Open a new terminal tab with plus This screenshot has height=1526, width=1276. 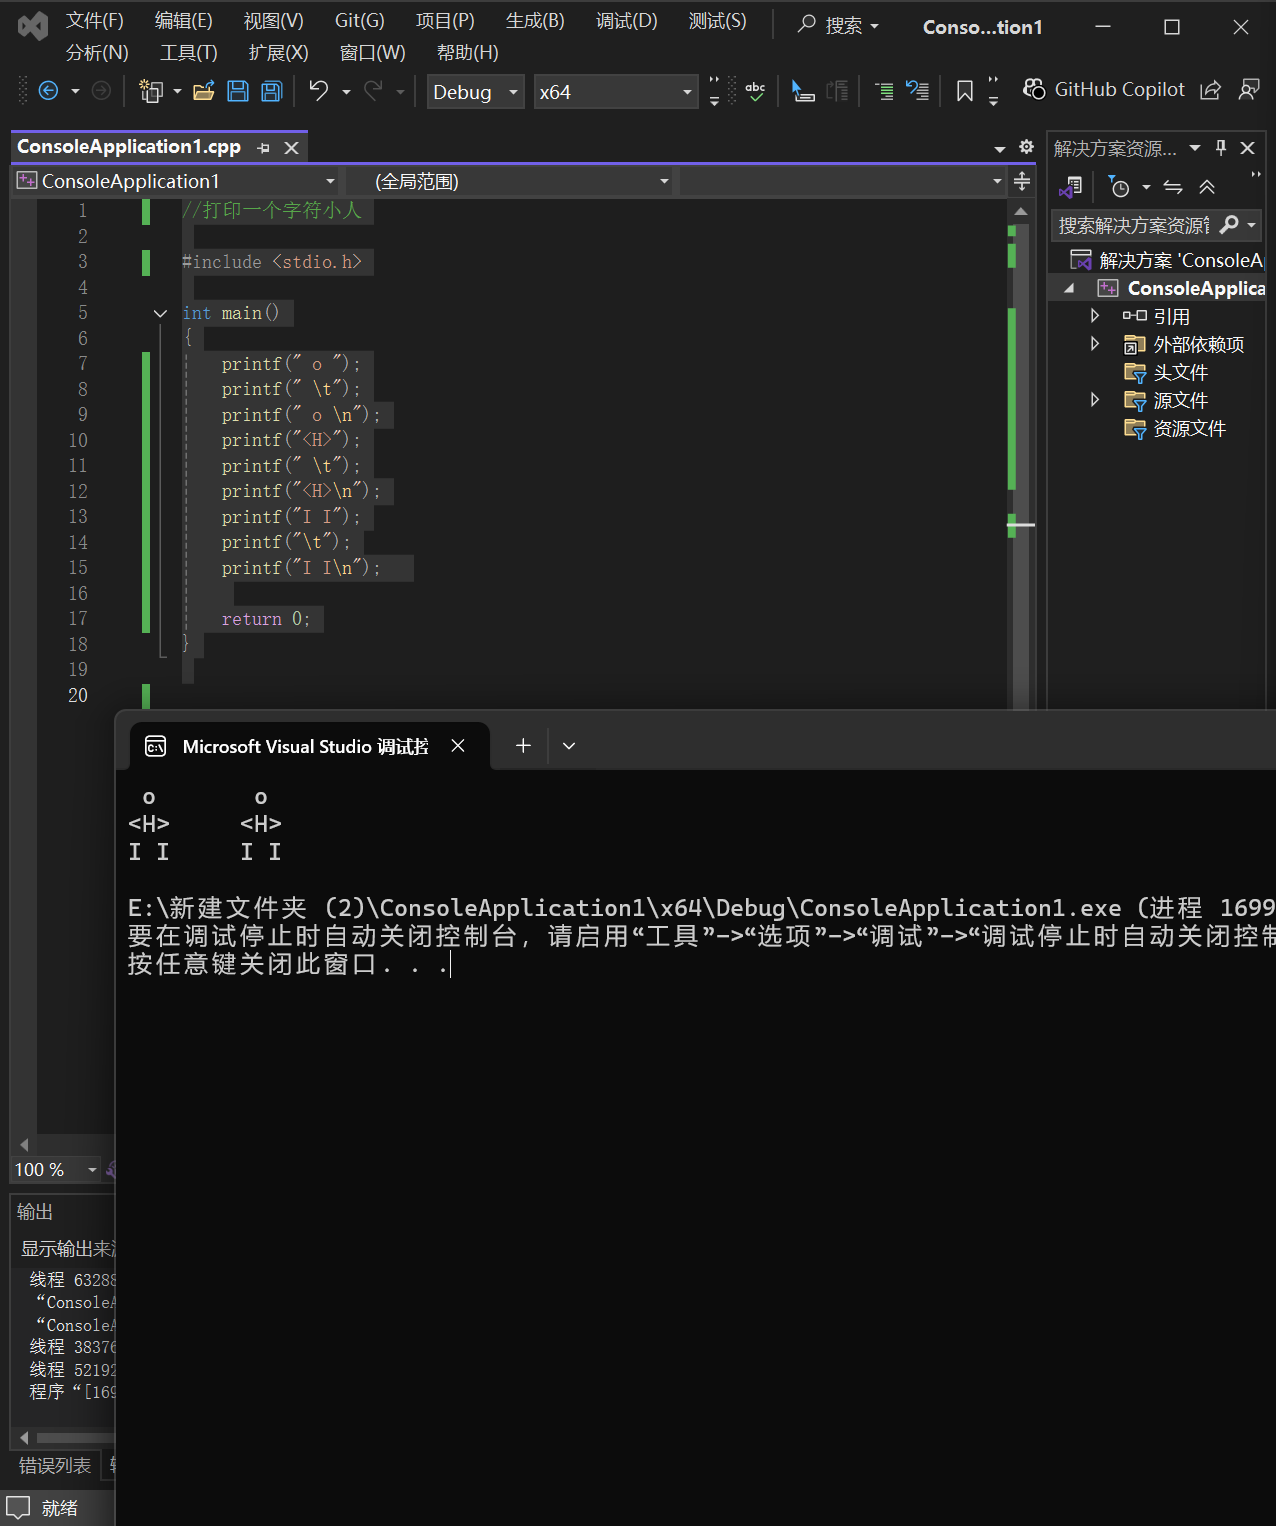523,746
